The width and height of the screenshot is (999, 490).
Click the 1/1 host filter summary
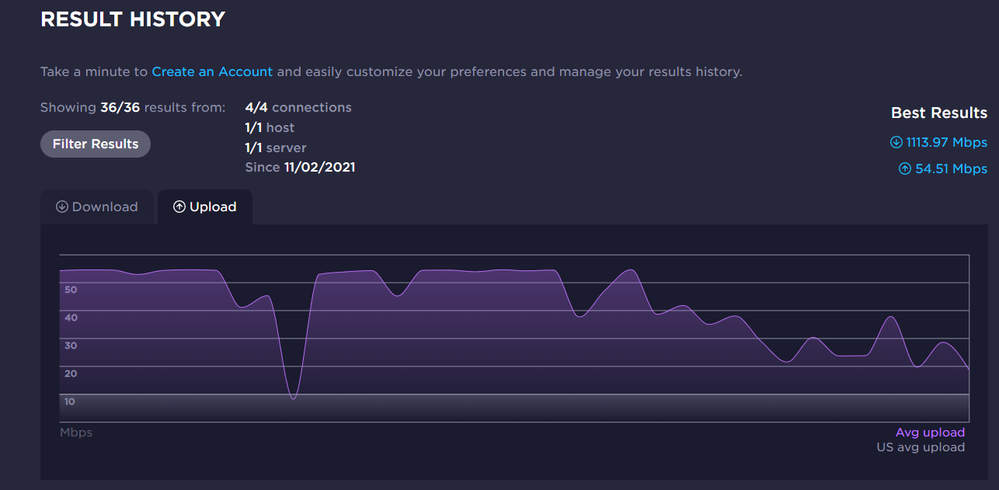269,128
